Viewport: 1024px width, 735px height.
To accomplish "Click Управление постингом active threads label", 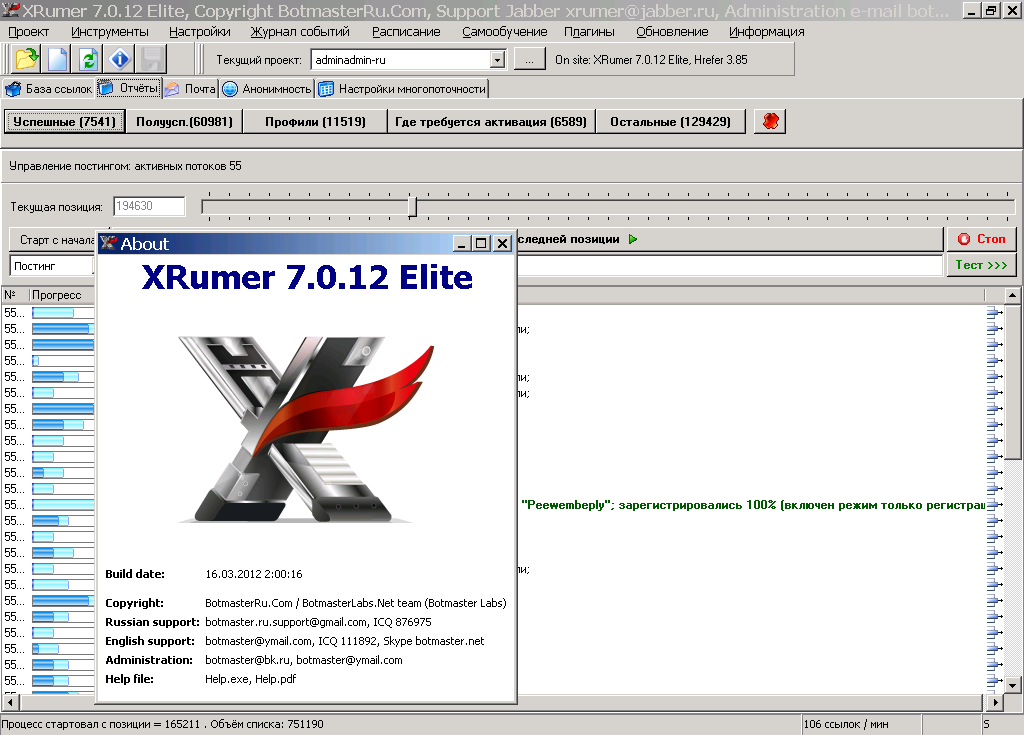I will [125, 166].
